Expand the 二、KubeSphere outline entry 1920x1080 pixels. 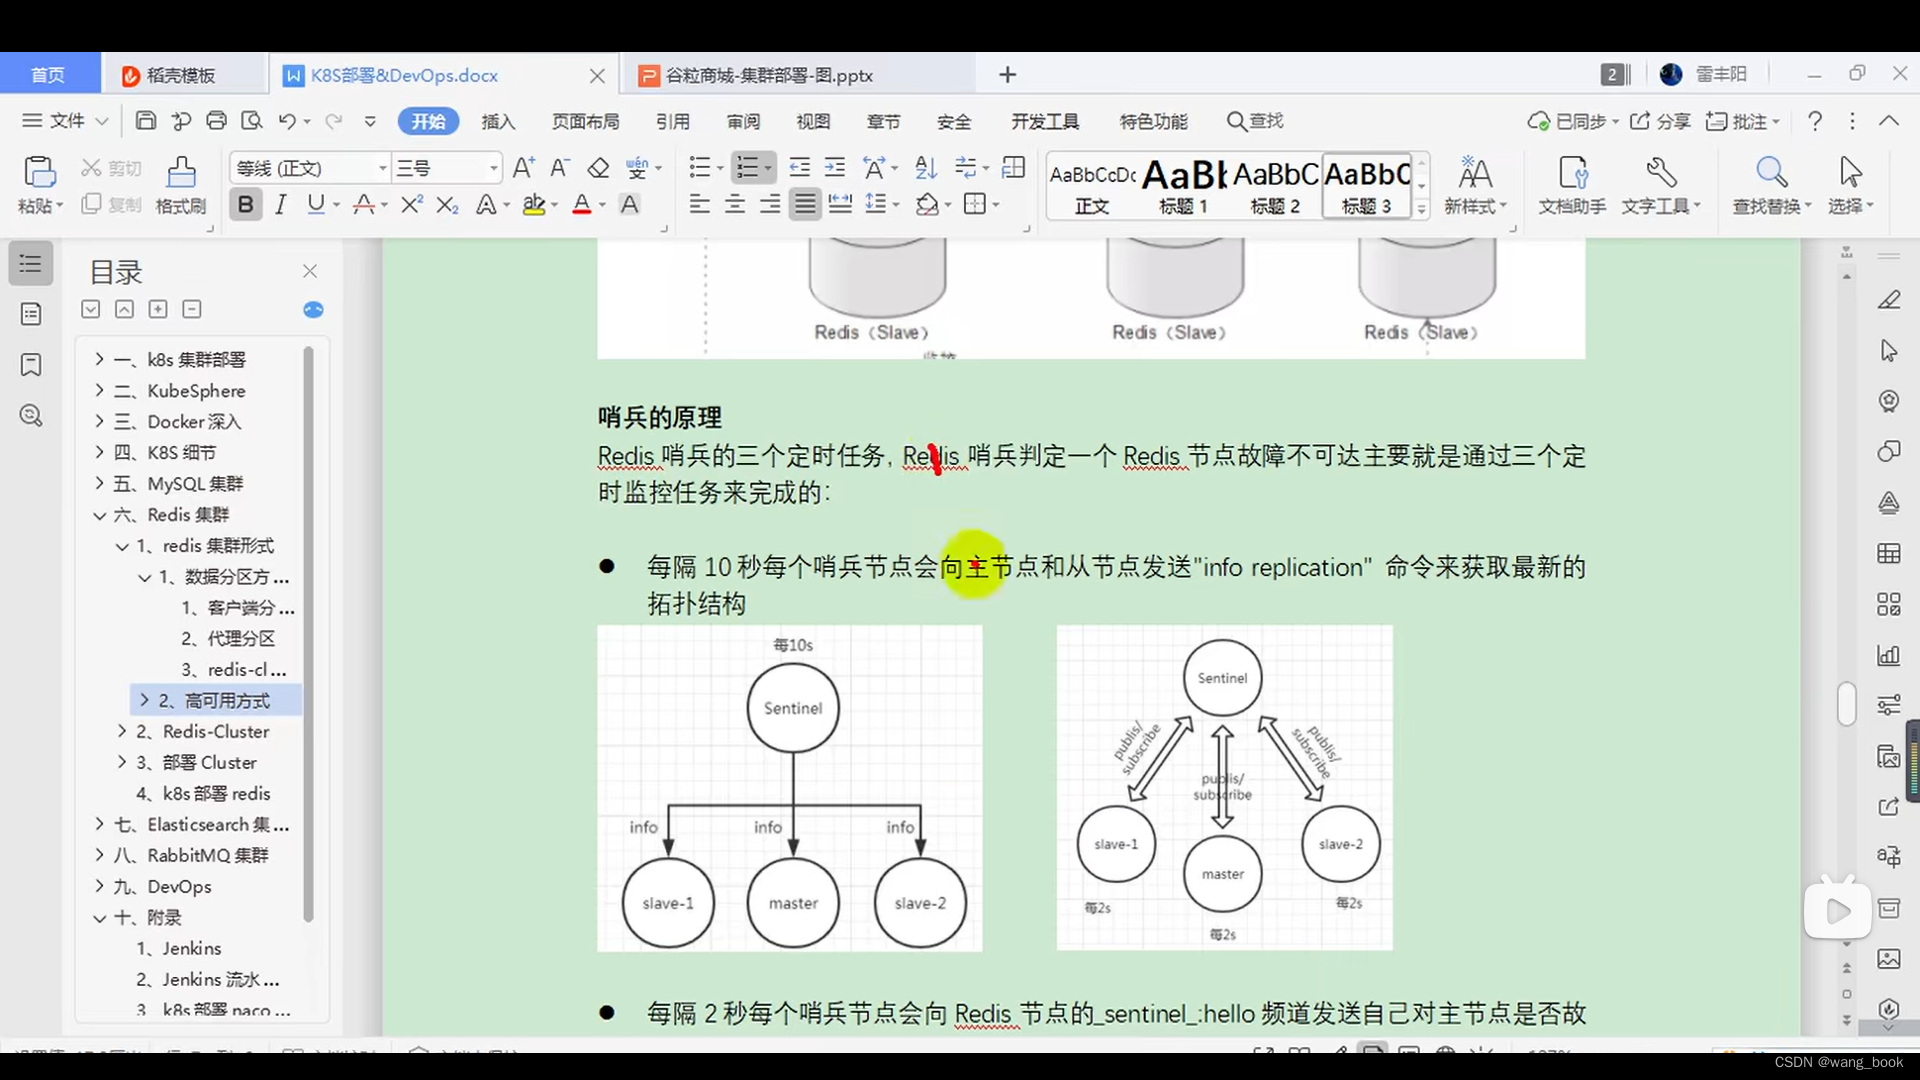pos(99,390)
